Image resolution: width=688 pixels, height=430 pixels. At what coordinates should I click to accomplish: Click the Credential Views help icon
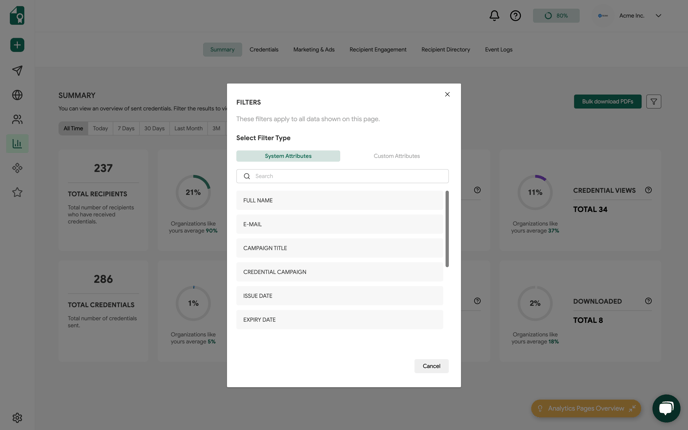[x=648, y=190]
